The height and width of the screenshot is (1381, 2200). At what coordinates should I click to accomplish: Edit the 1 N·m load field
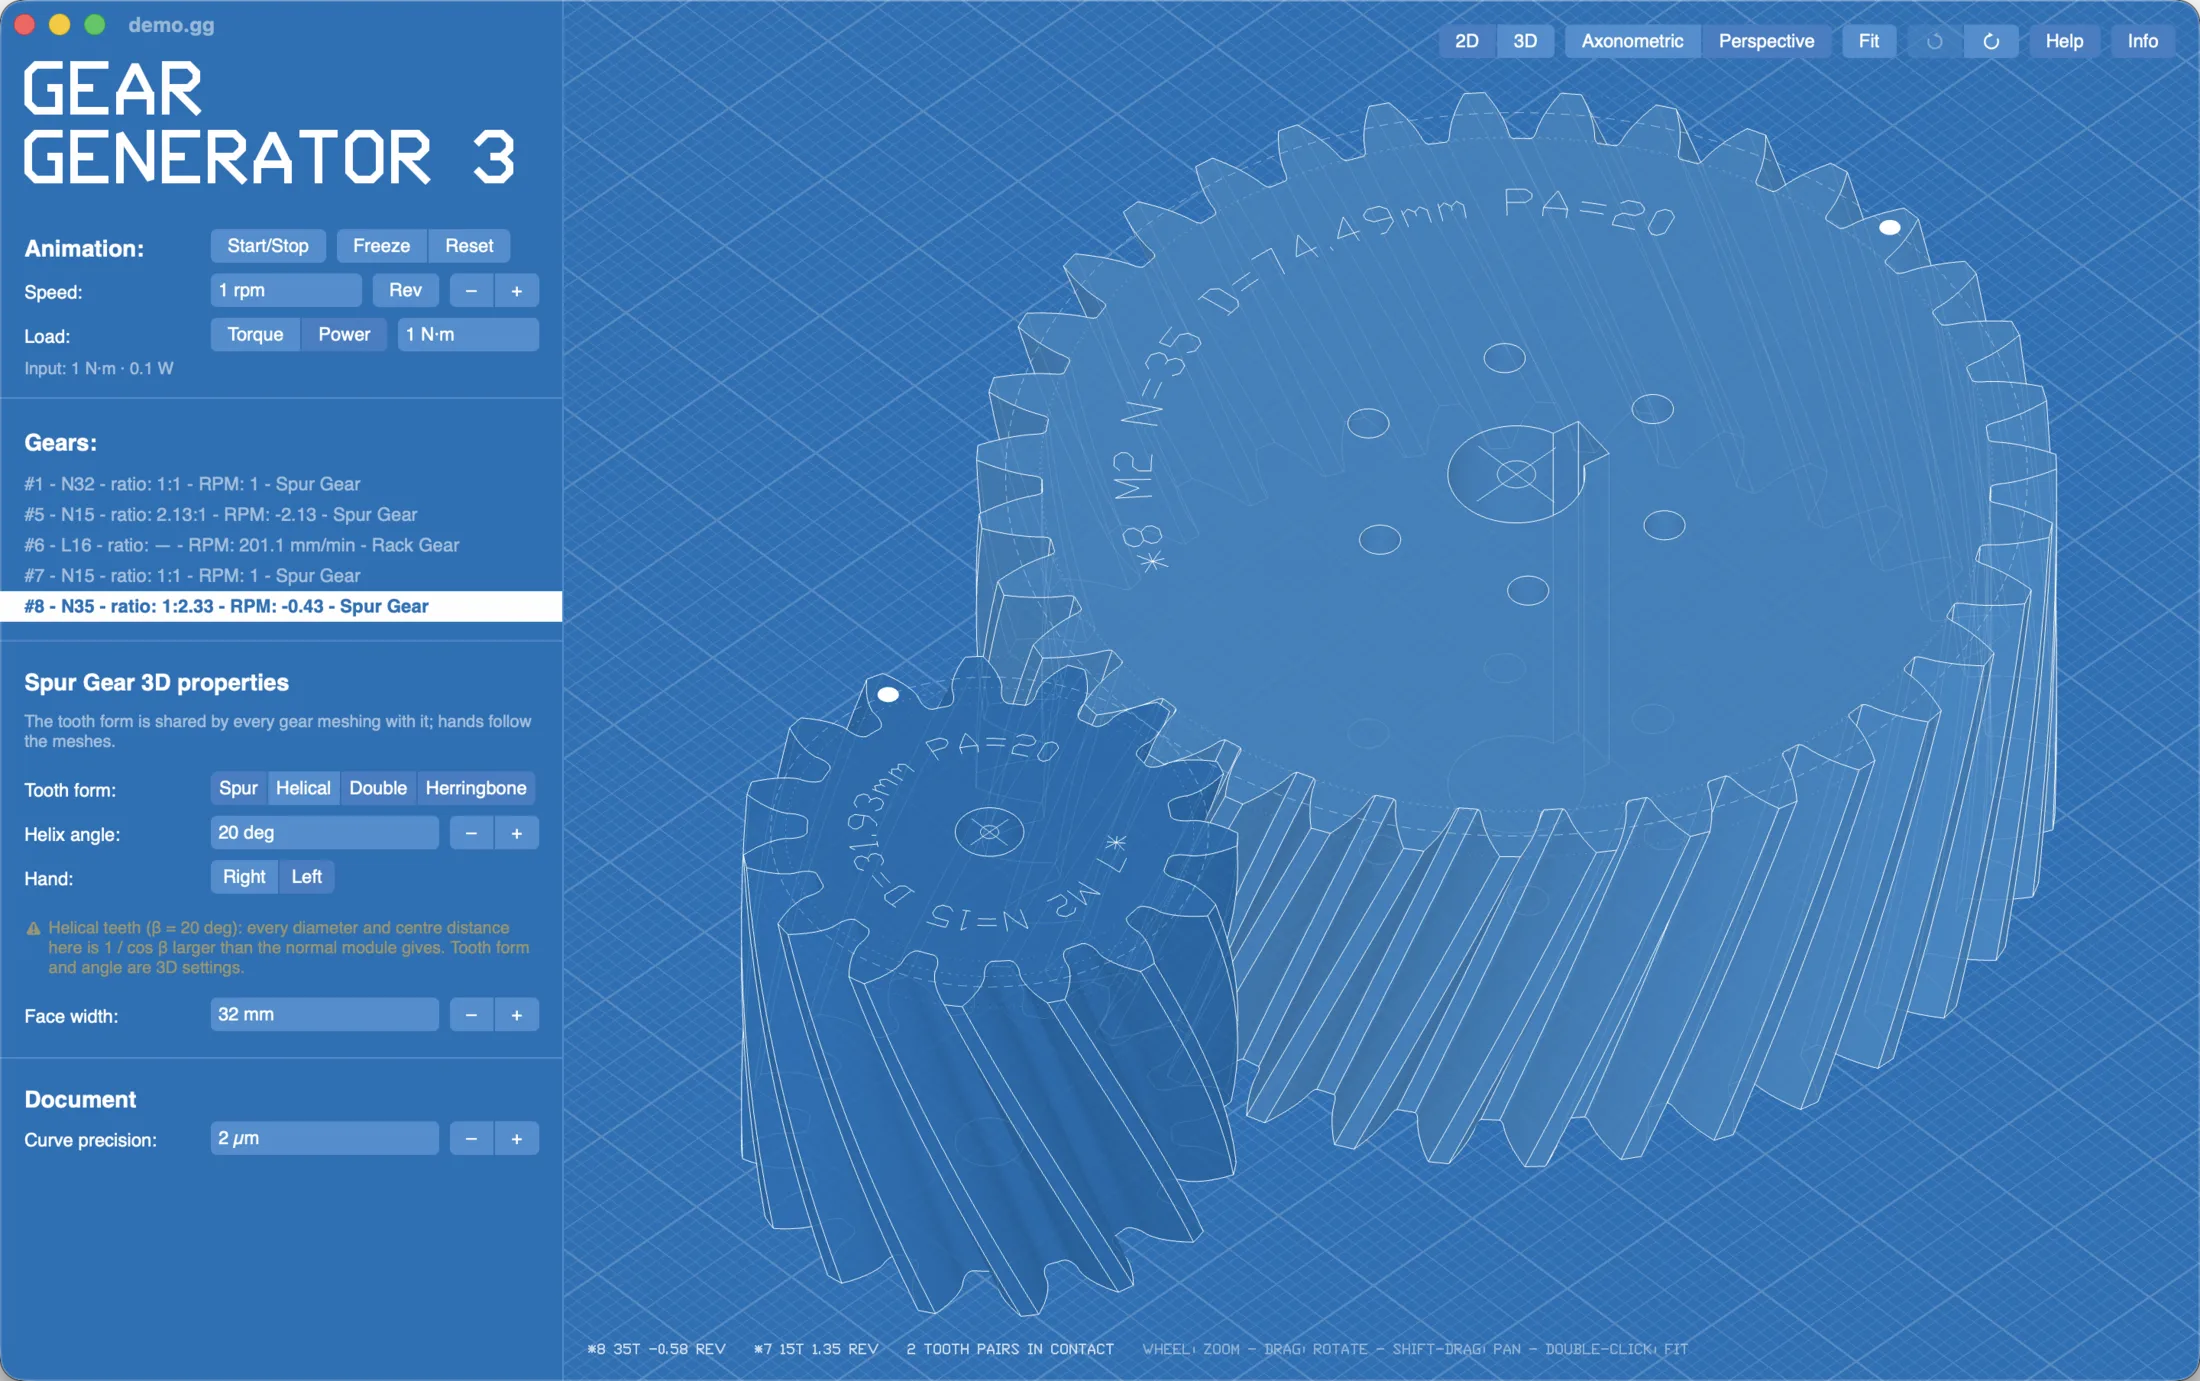(468, 335)
